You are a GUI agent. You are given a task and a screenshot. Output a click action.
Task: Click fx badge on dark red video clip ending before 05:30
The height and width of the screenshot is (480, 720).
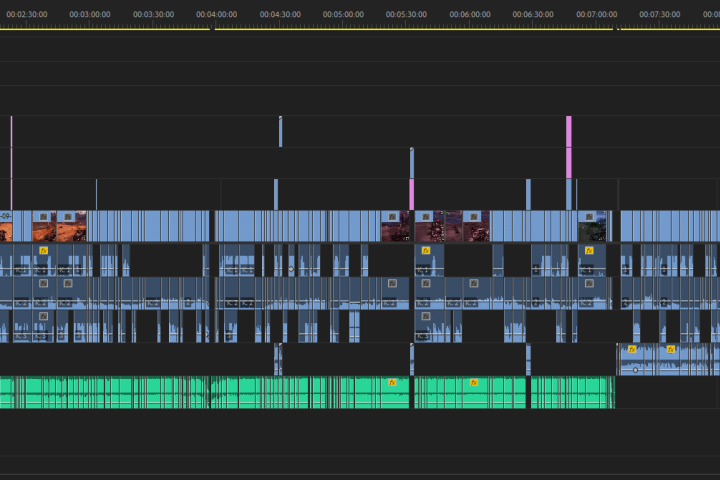point(392,217)
